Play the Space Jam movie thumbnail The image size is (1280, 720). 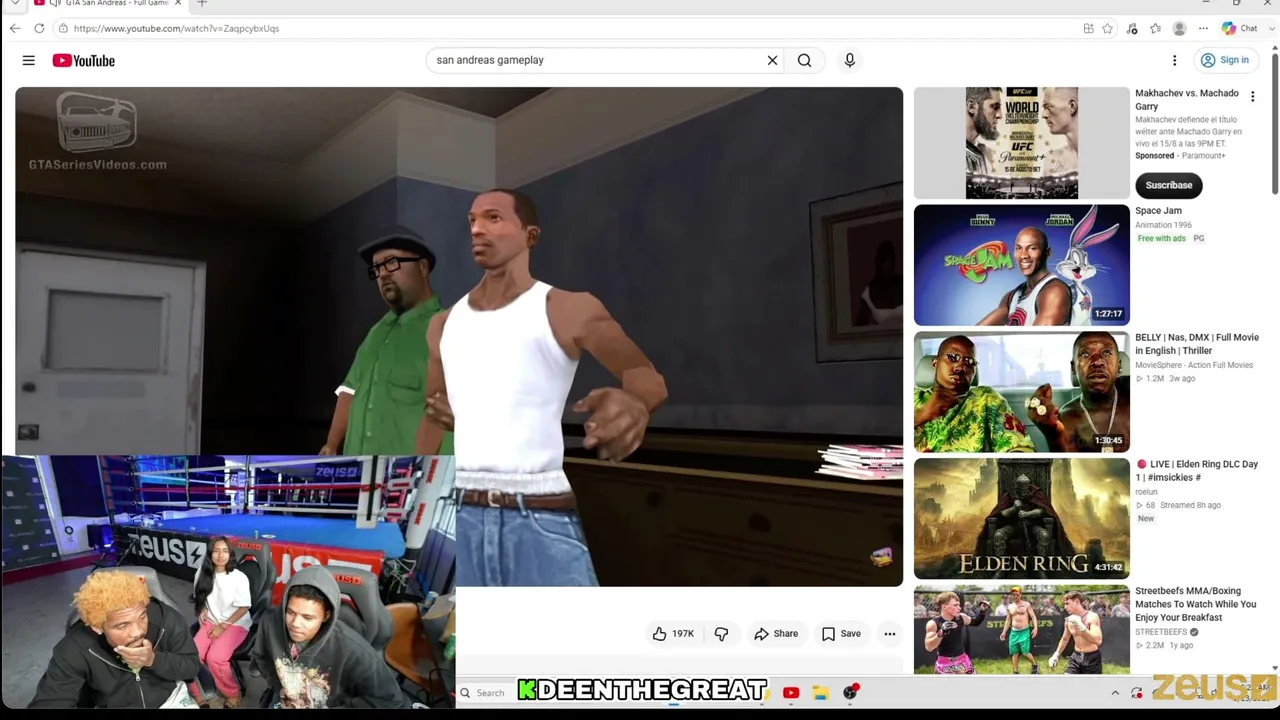[x=1021, y=265]
